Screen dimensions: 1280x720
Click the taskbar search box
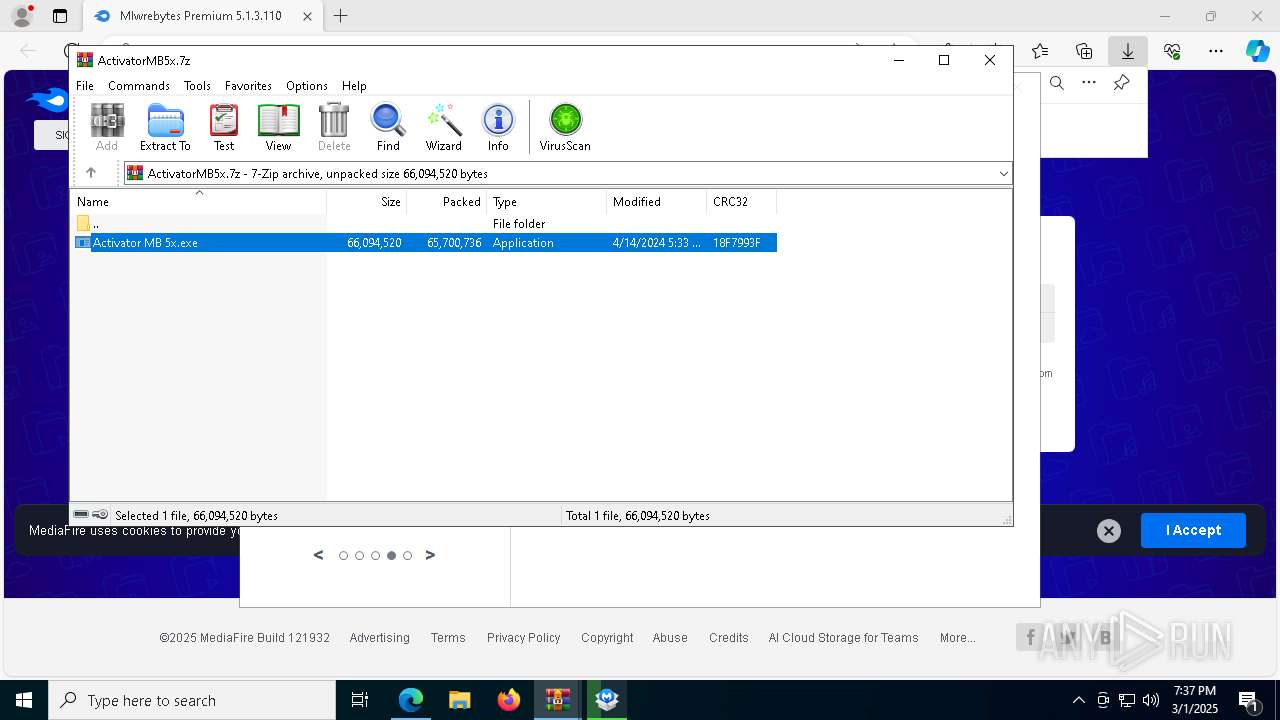click(x=192, y=700)
